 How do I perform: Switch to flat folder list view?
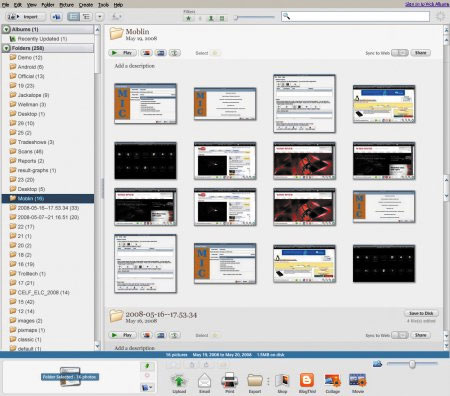click(74, 17)
